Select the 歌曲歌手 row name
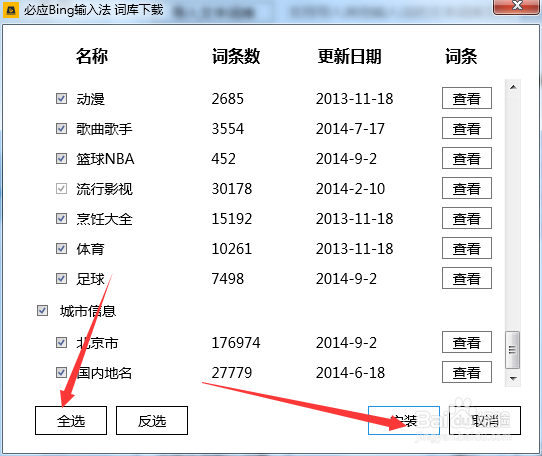This screenshot has width=542, height=456. point(104,129)
